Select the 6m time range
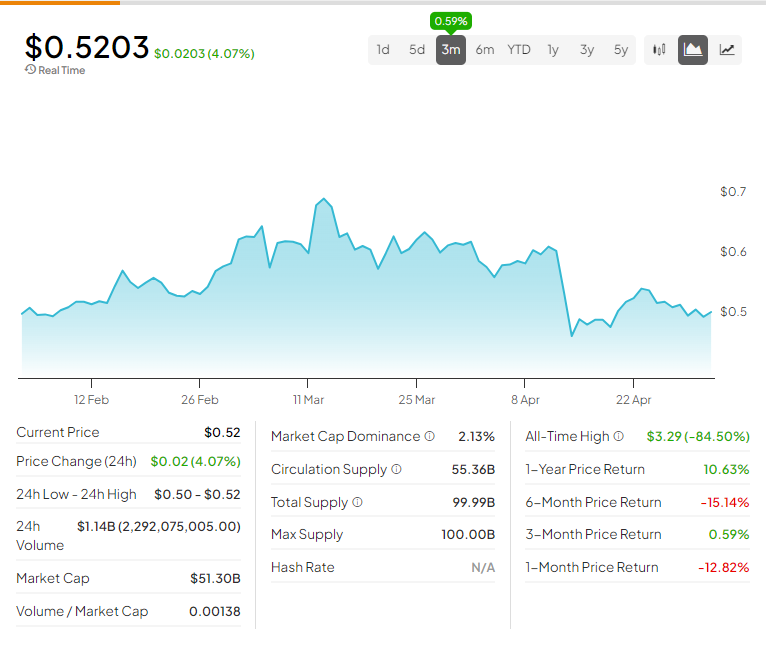 point(485,49)
